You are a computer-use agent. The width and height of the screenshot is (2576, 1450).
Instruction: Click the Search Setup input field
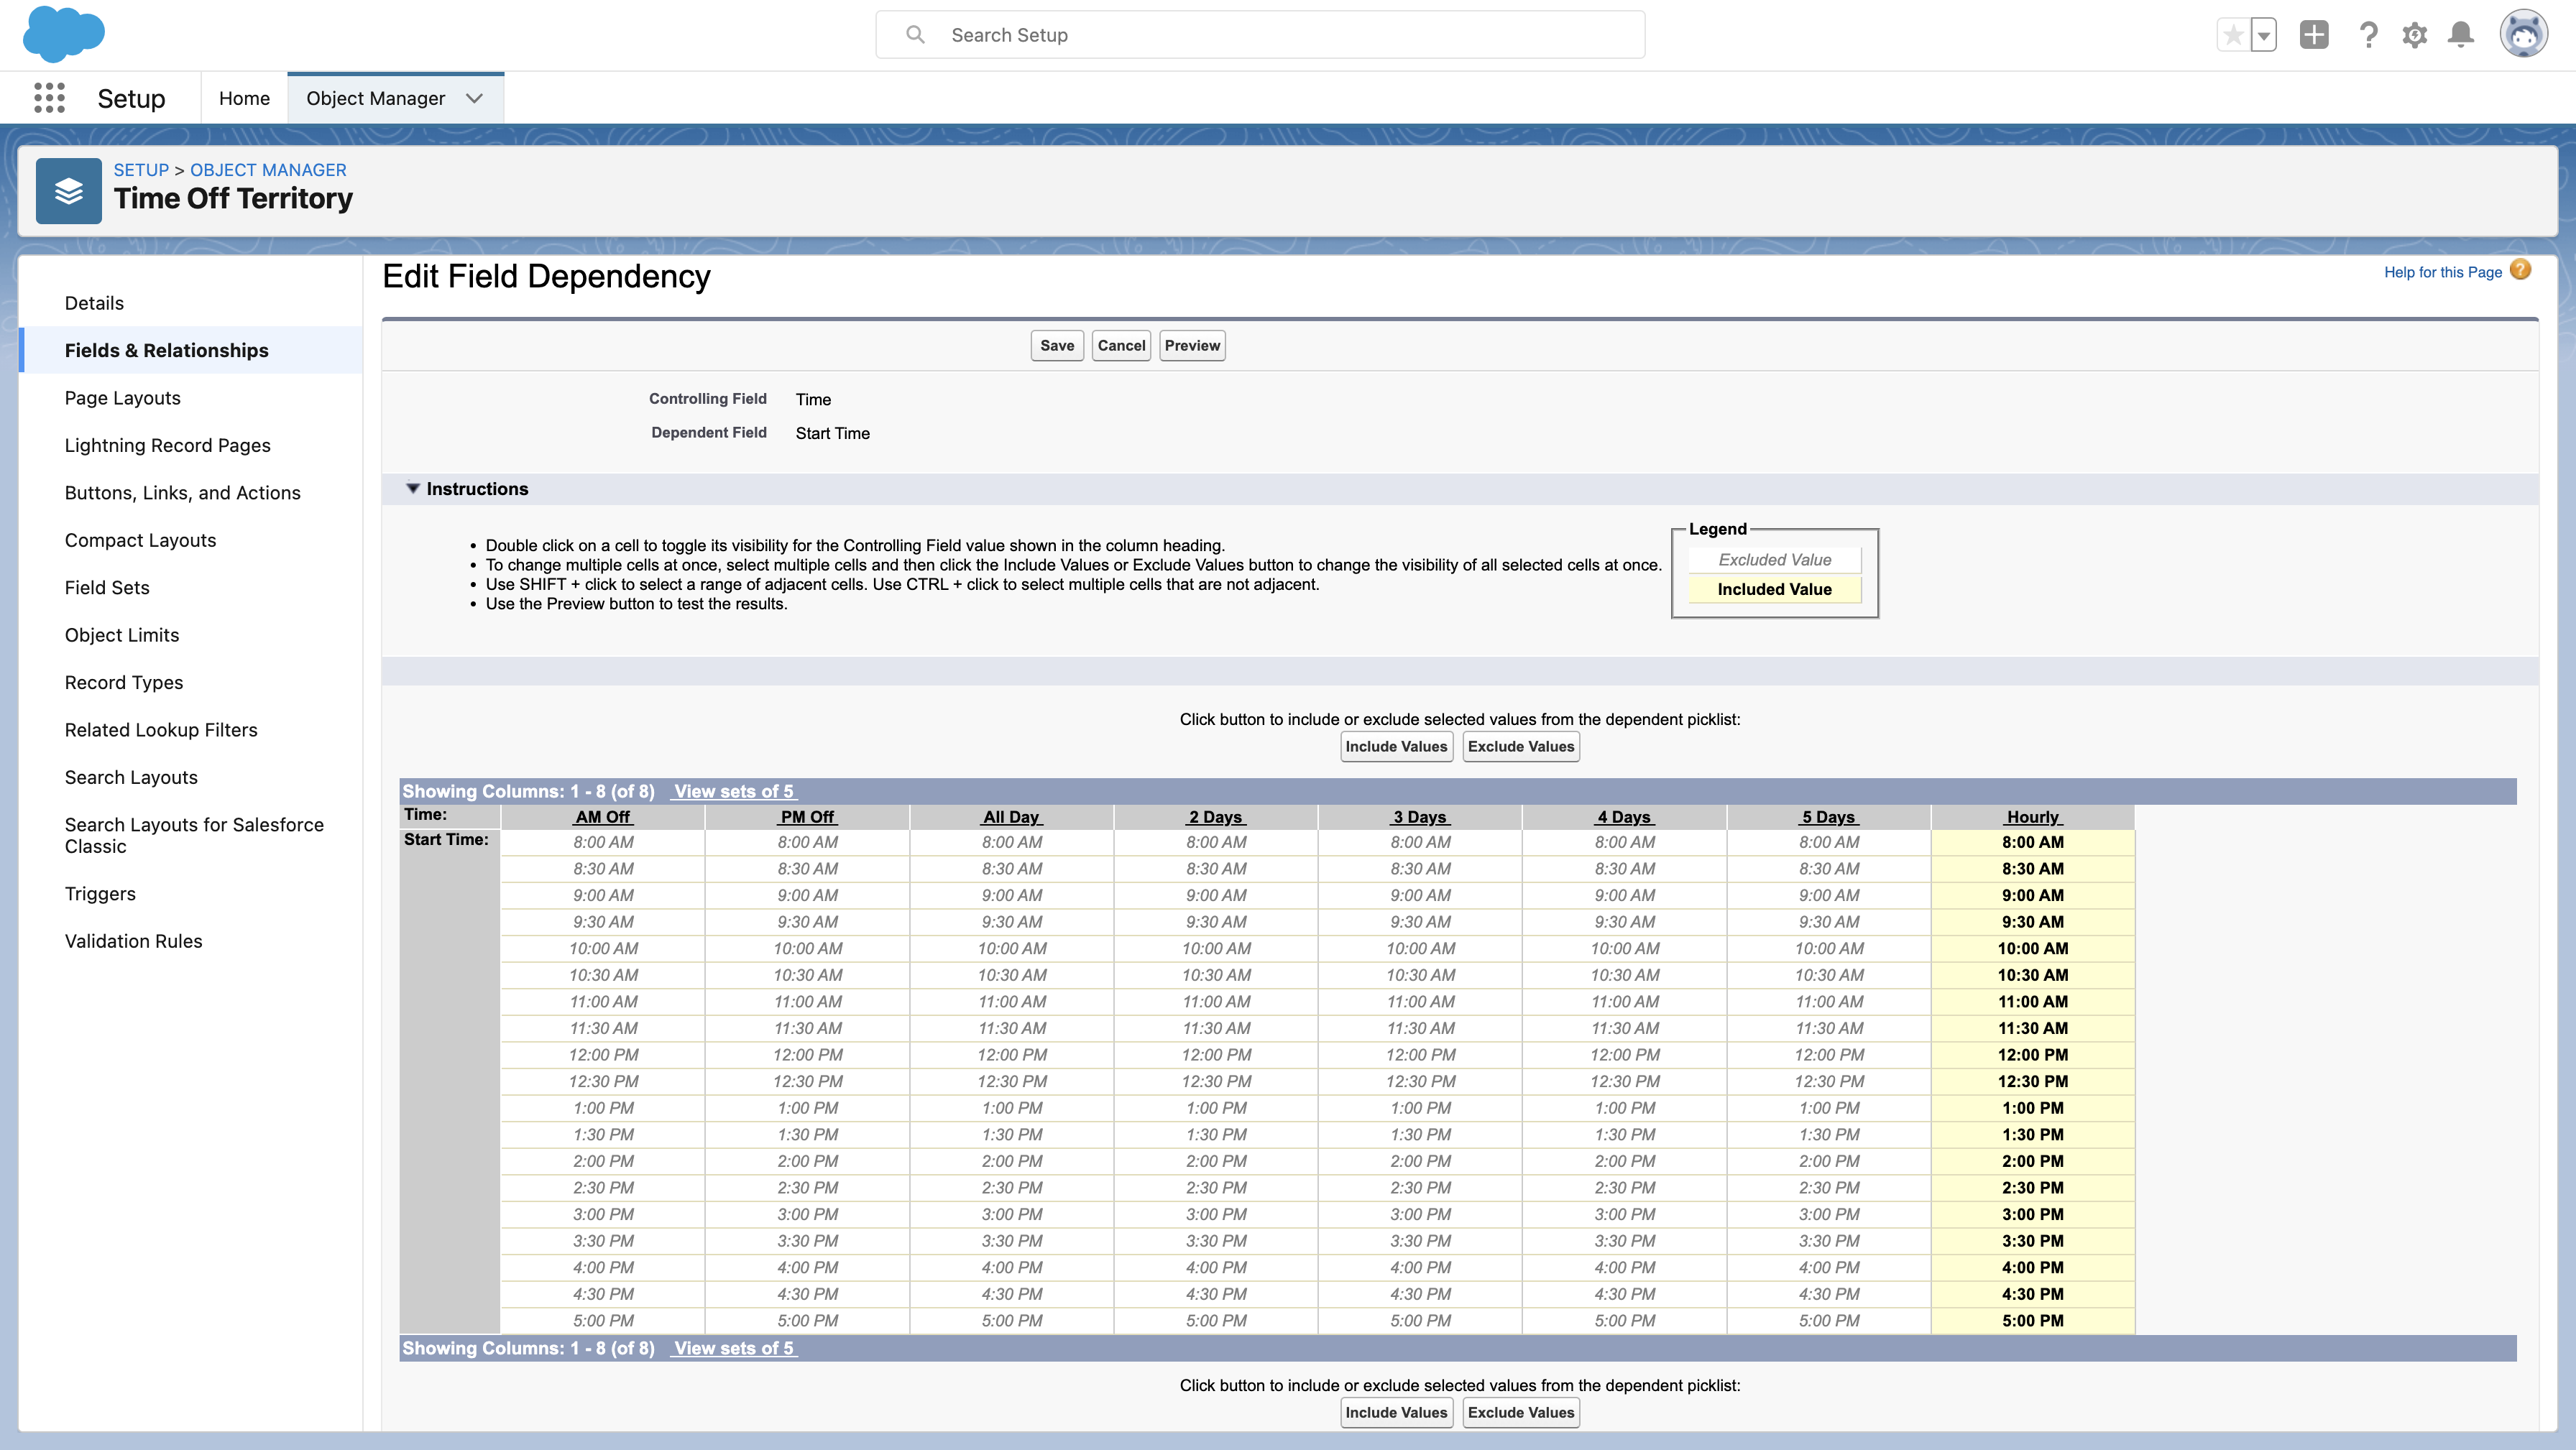pyautogui.click(x=1260, y=35)
